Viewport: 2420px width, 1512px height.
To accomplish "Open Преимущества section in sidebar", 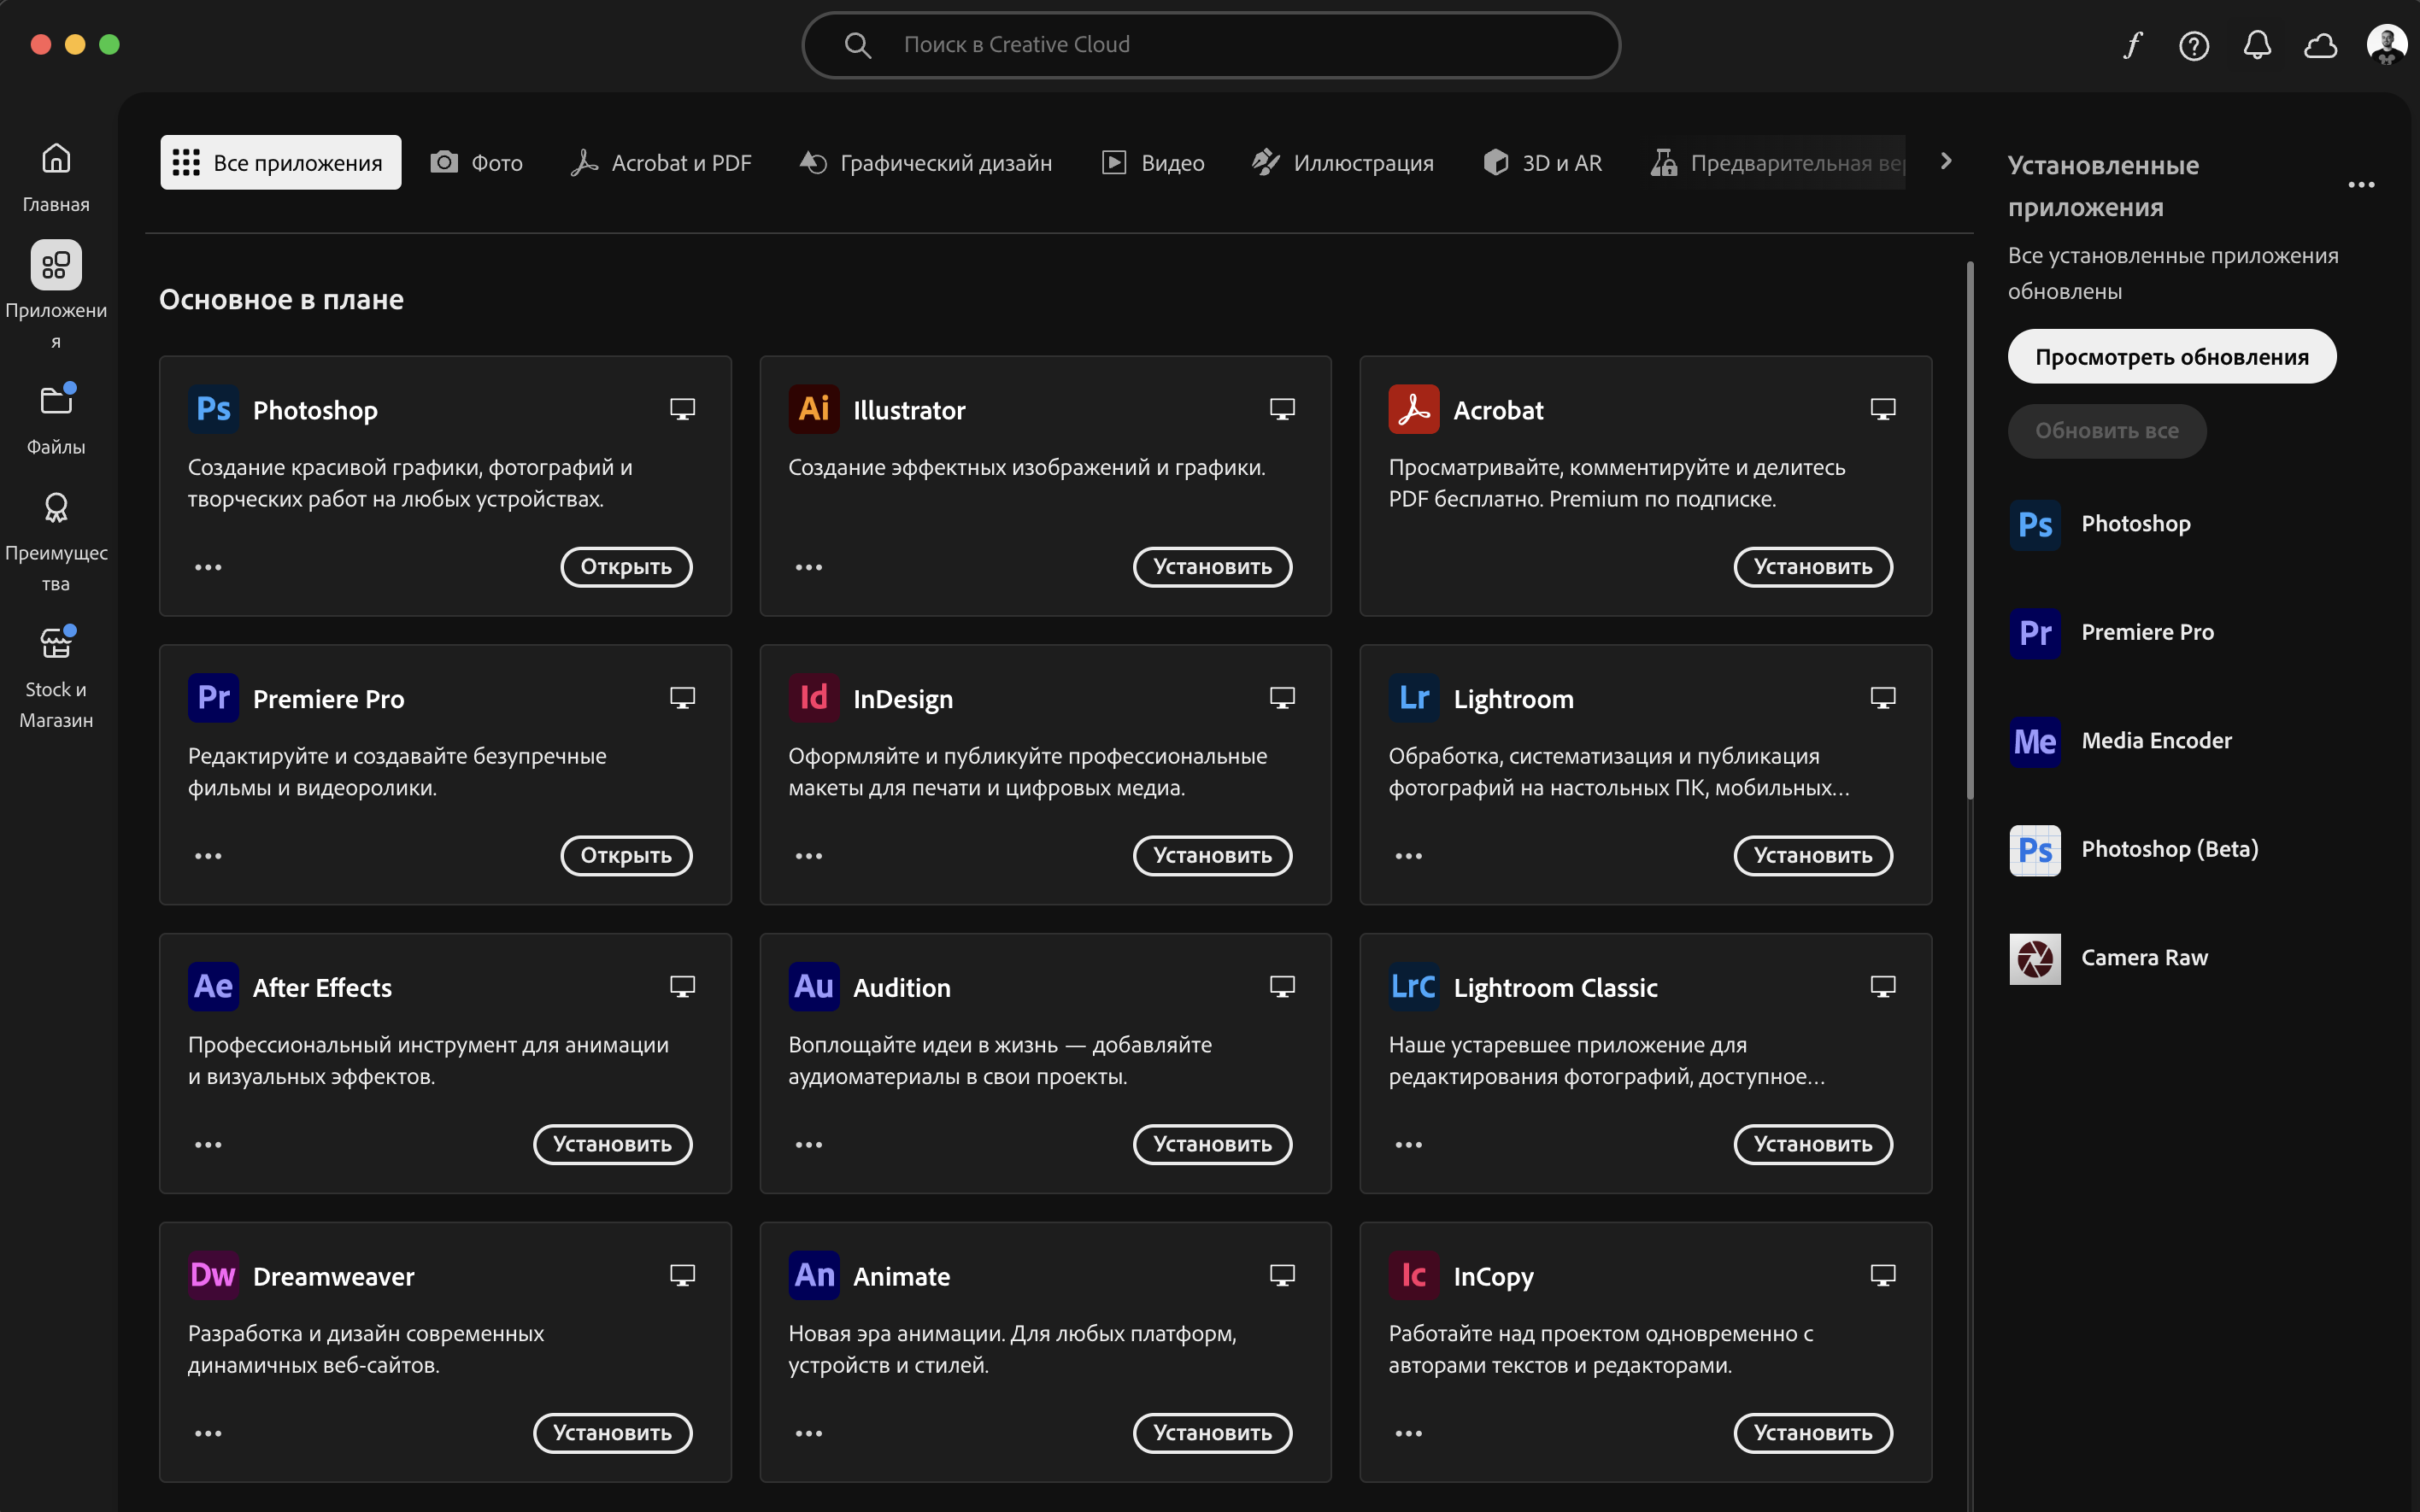I will 56,540.
